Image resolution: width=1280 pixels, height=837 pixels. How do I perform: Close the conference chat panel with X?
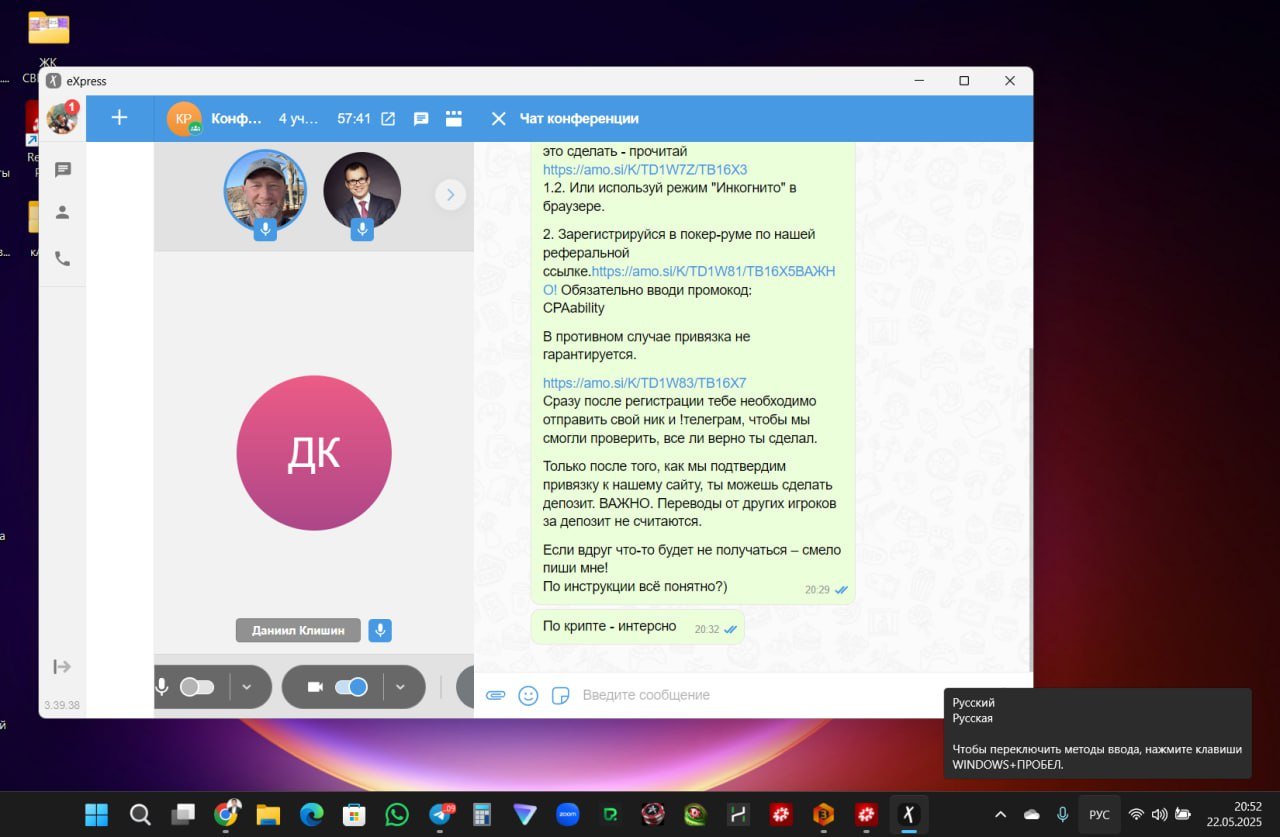coord(498,119)
